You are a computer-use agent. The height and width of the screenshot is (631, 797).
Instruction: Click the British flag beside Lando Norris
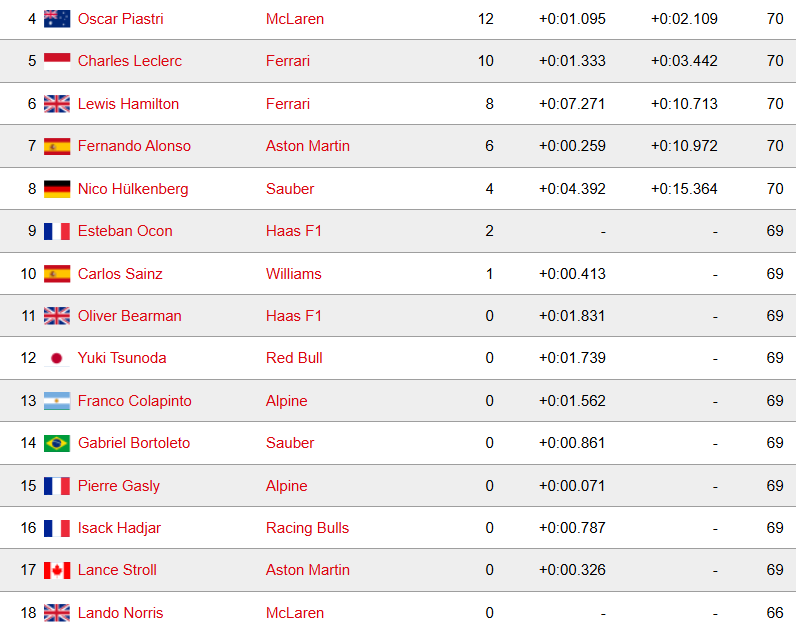click(x=57, y=613)
